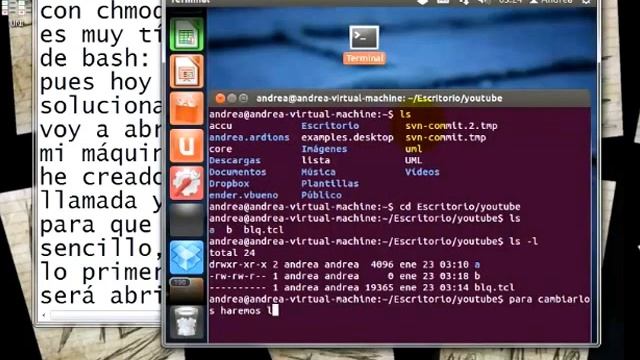
Task: Click the terminal title bar text
Action: pos(379,98)
